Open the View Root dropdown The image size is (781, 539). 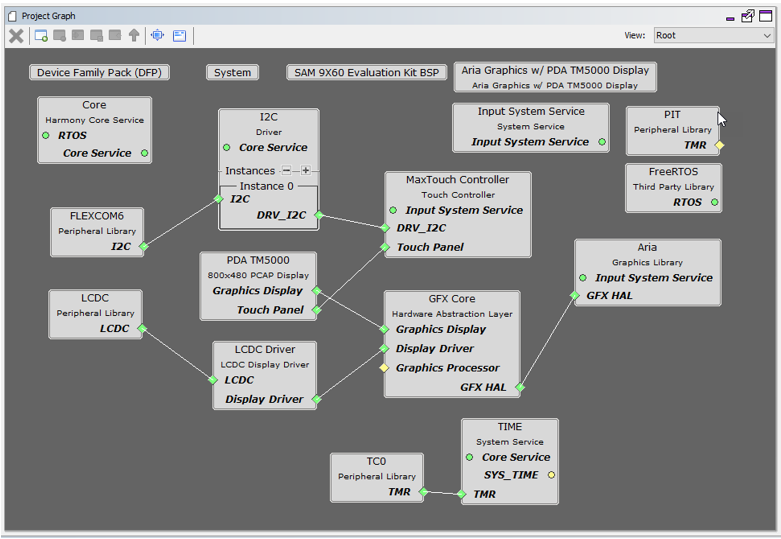click(713, 35)
